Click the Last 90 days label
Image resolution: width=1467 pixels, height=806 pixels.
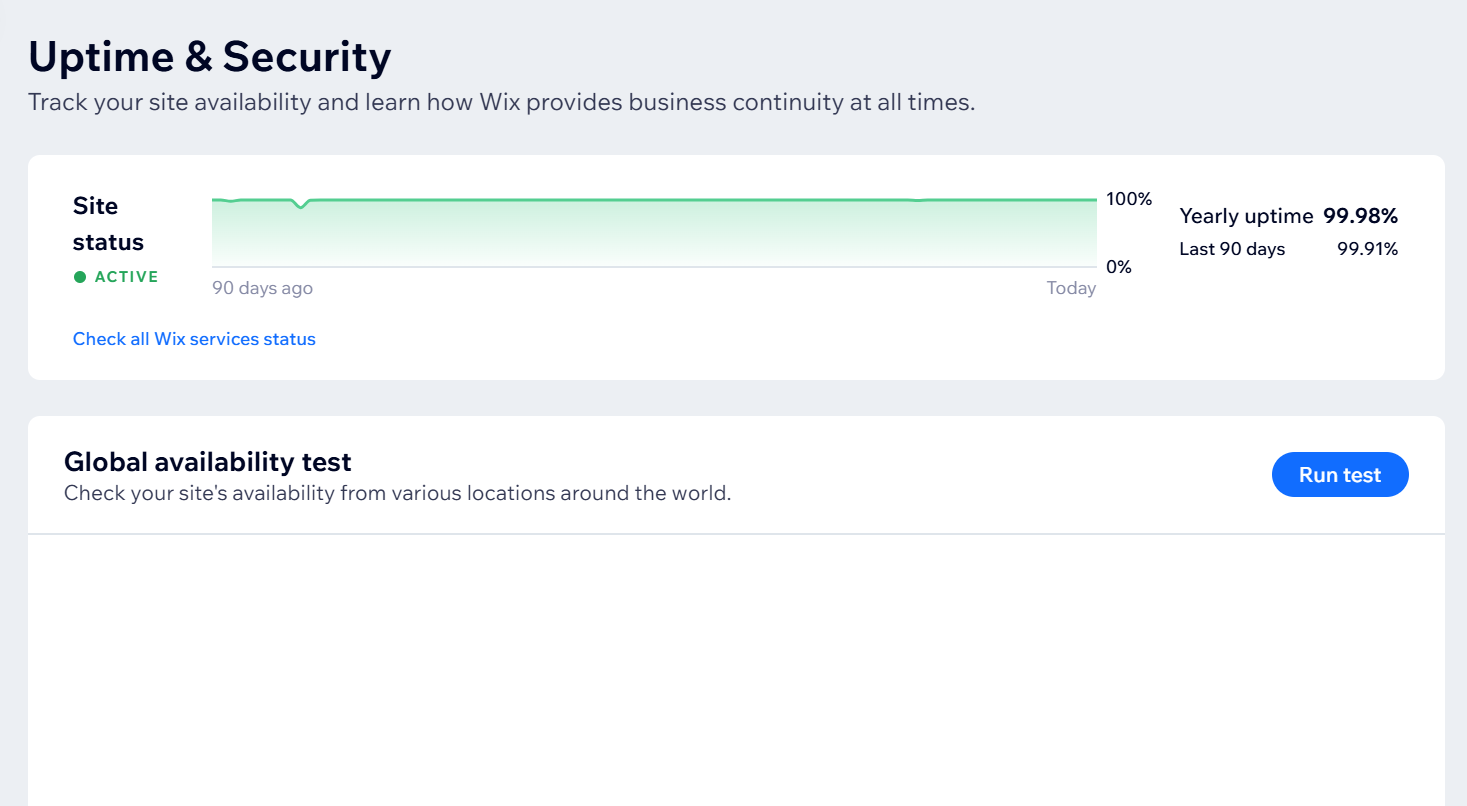point(1232,249)
